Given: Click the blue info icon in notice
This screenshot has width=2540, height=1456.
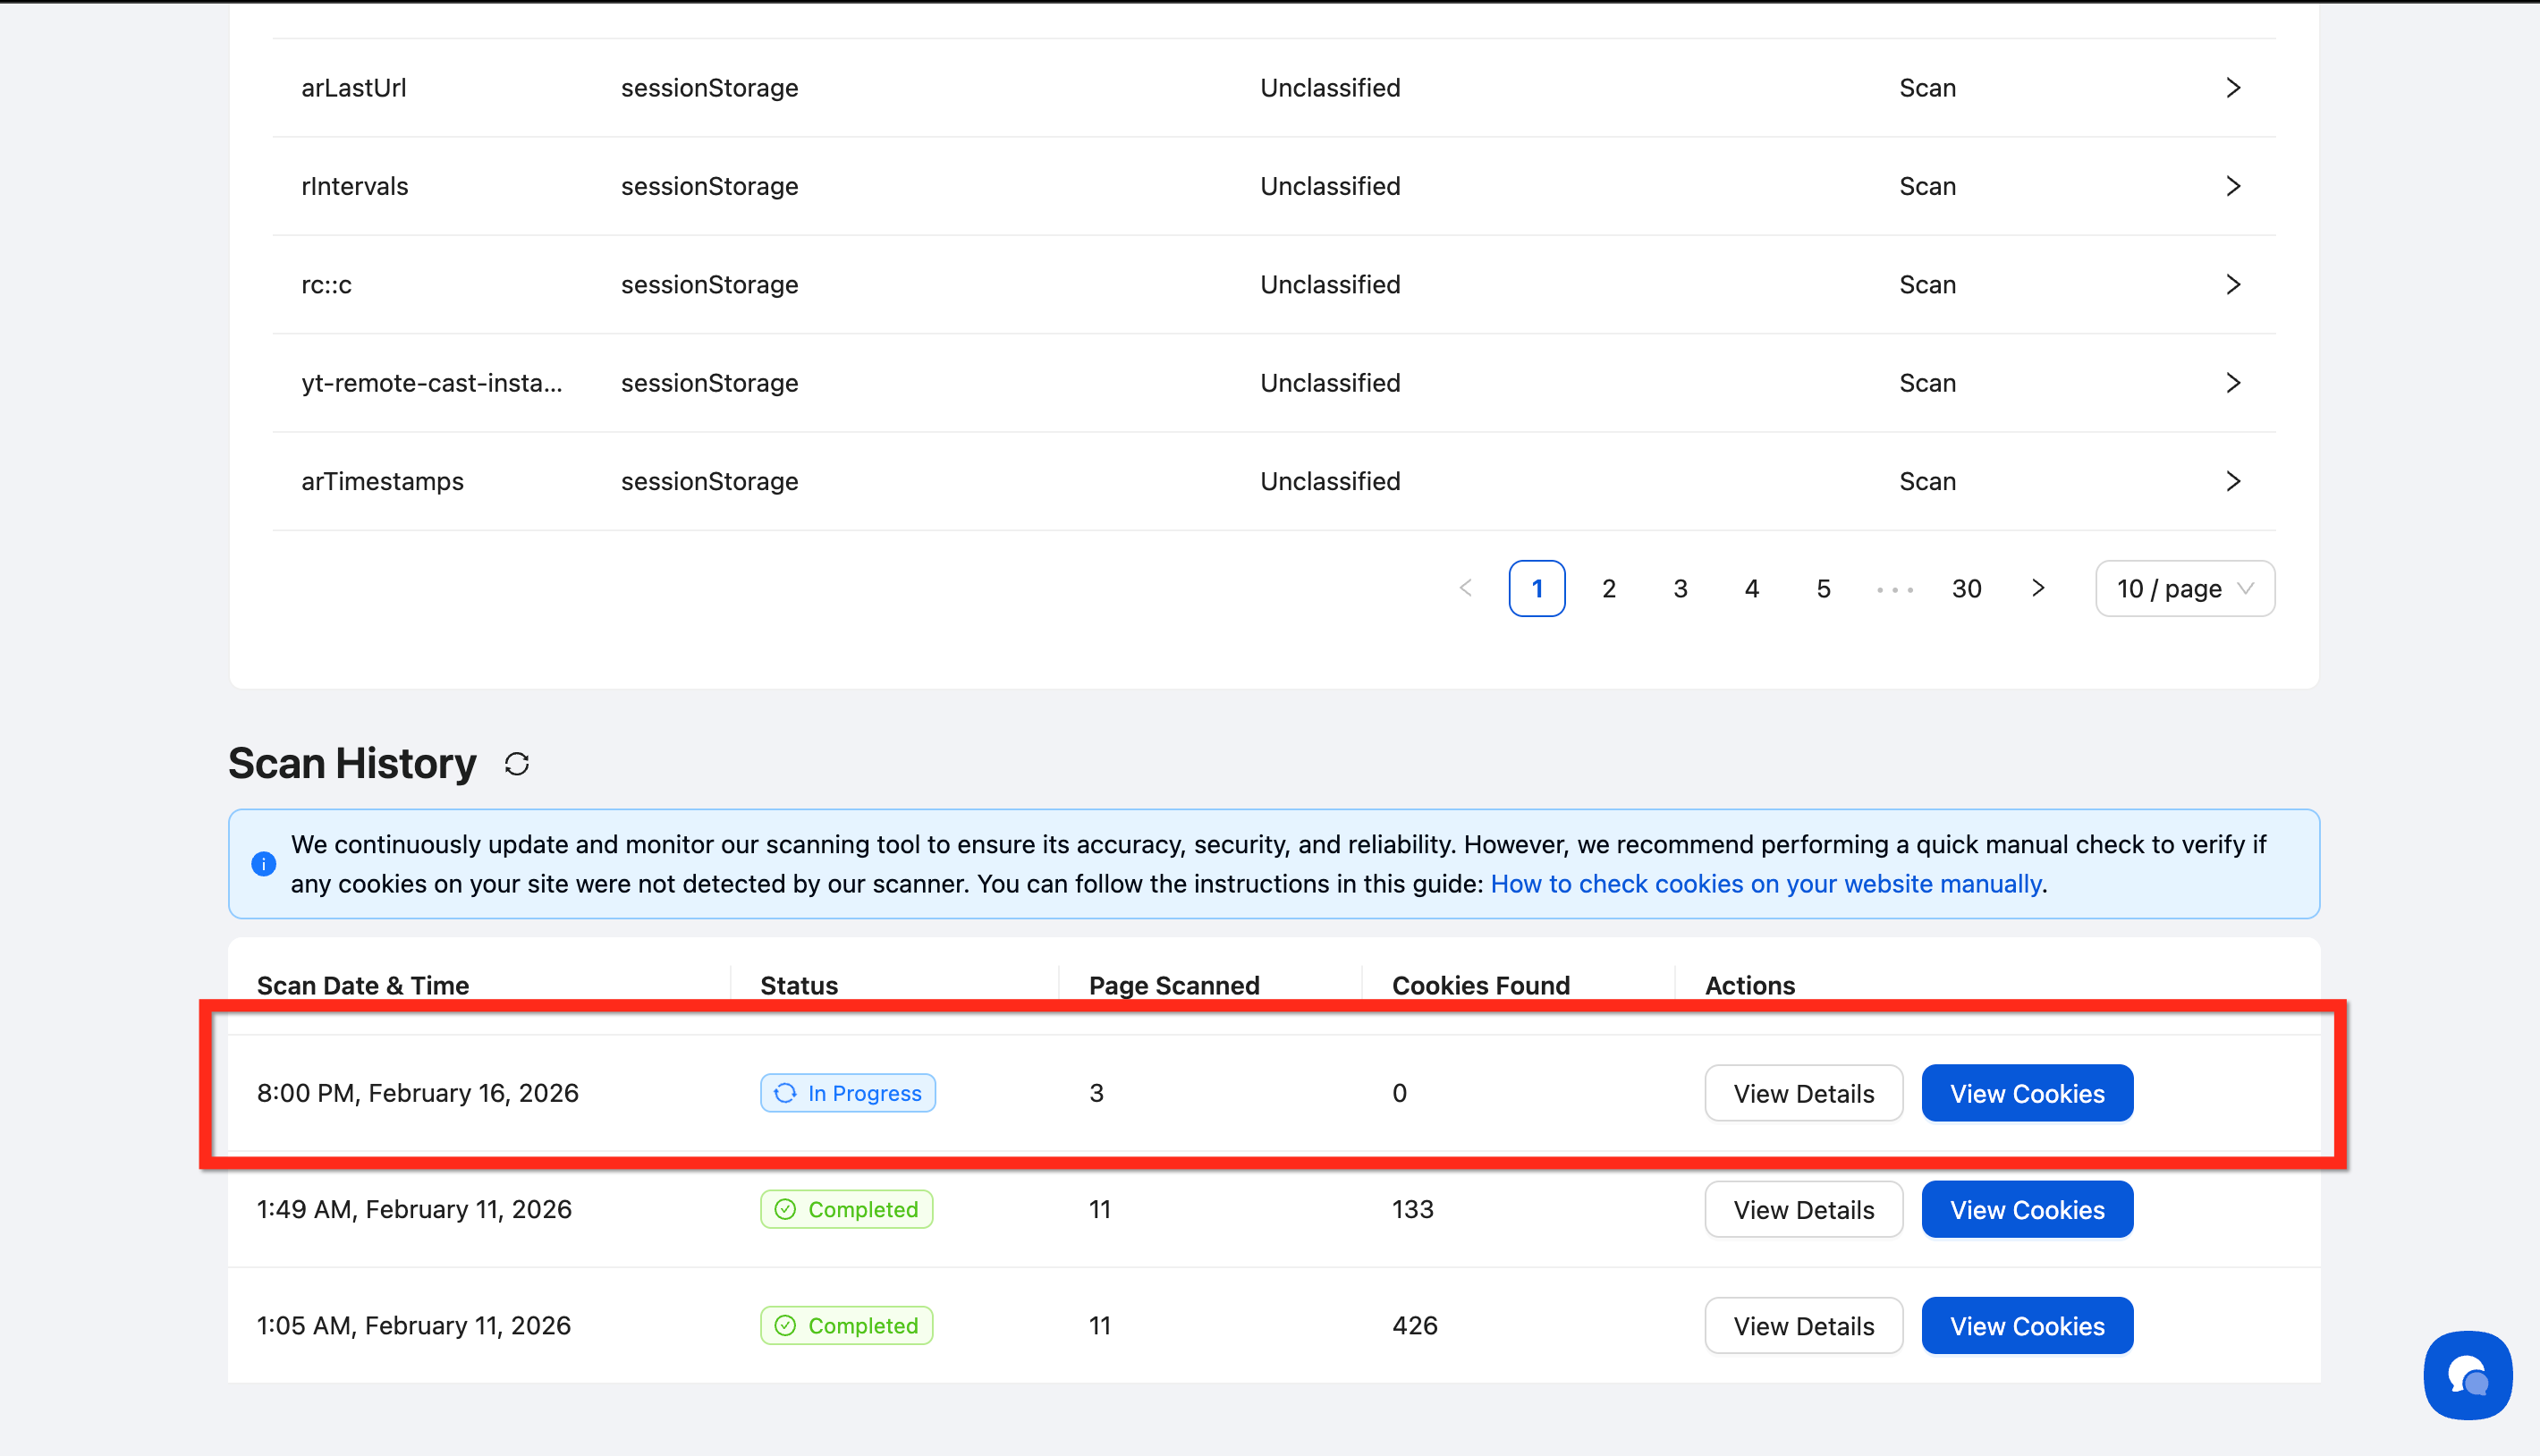Looking at the screenshot, I should click(x=264, y=864).
